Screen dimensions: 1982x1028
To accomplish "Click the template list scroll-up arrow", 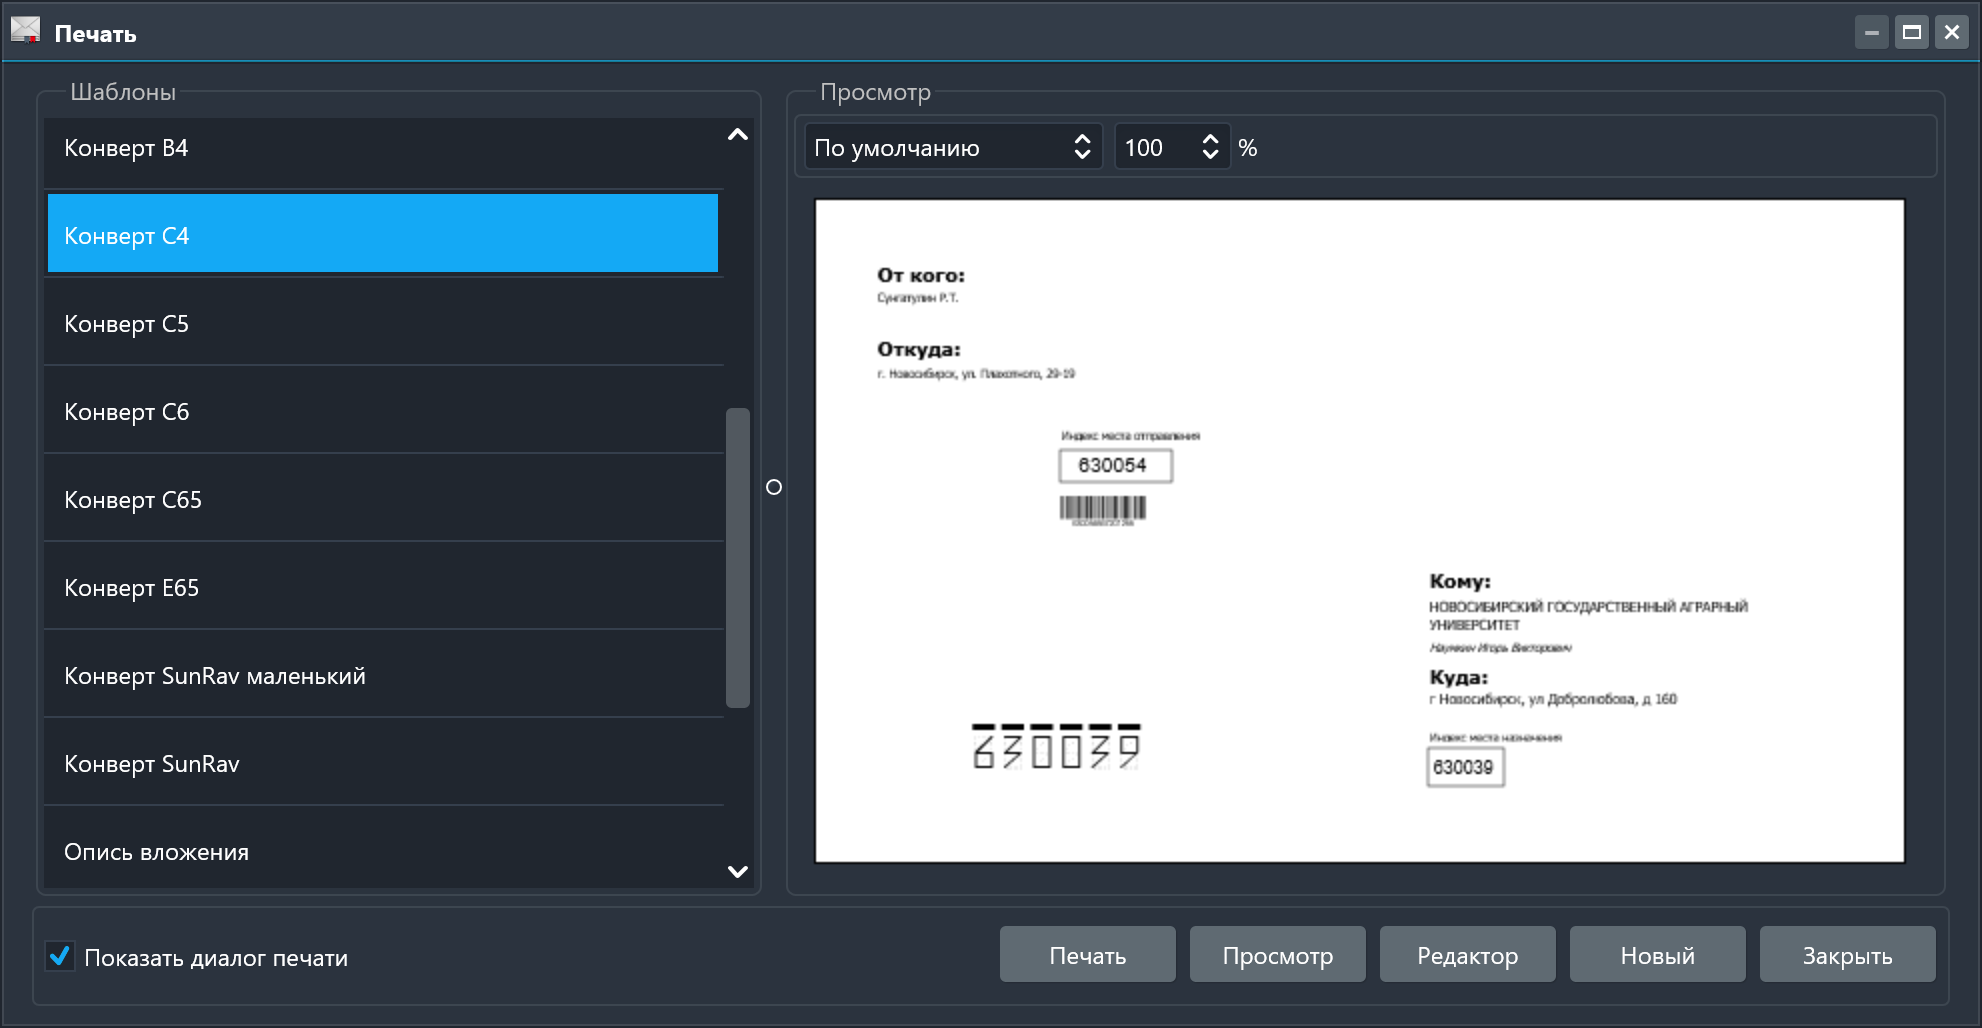I will 738,135.
